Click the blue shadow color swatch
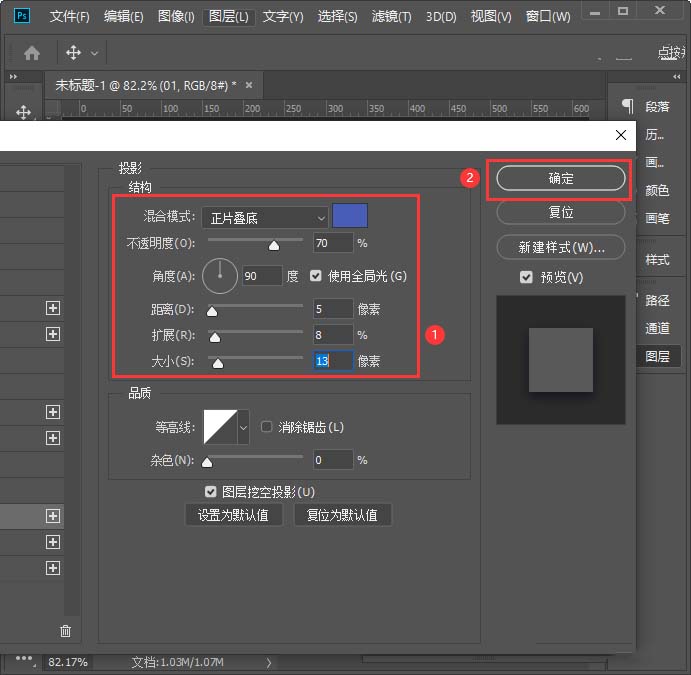 [350, 216]
